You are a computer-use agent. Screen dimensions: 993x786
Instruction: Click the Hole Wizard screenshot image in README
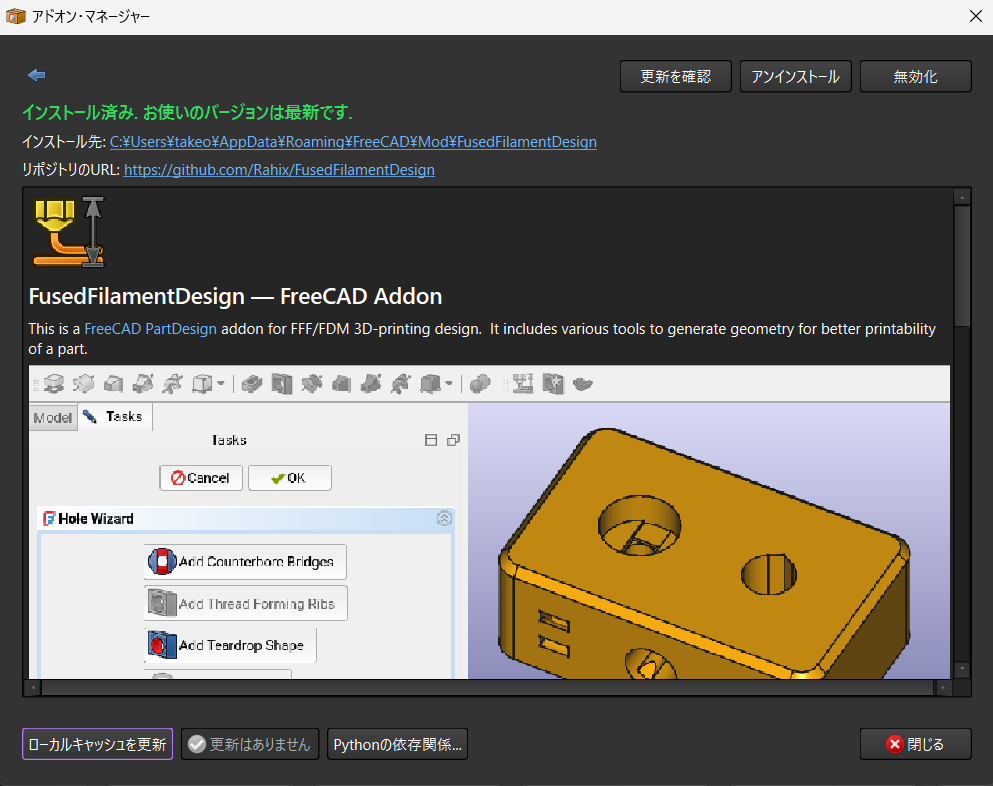click(489, 522)
